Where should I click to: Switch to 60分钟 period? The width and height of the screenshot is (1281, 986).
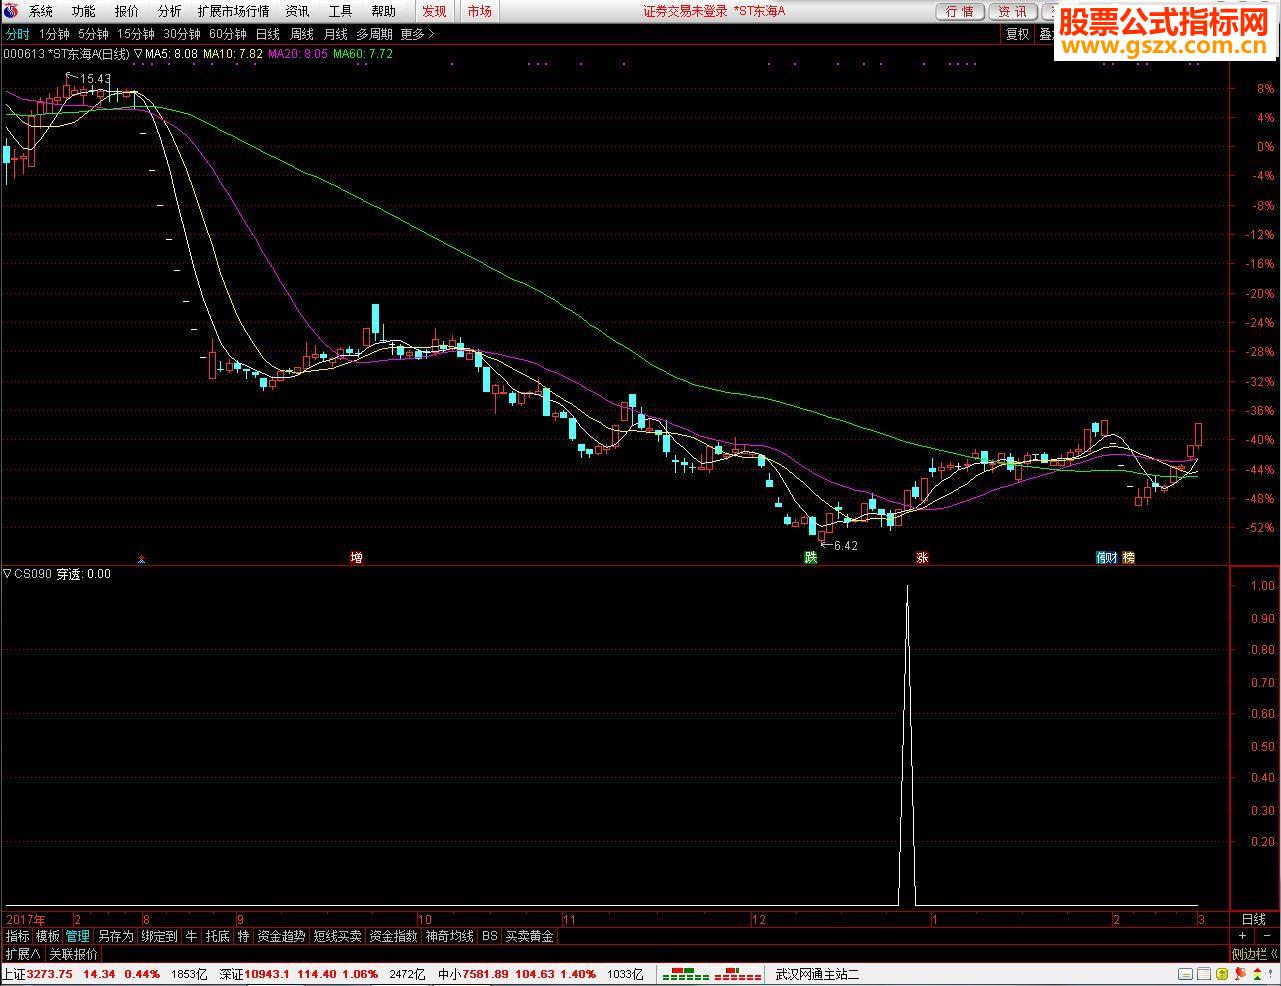228,33
